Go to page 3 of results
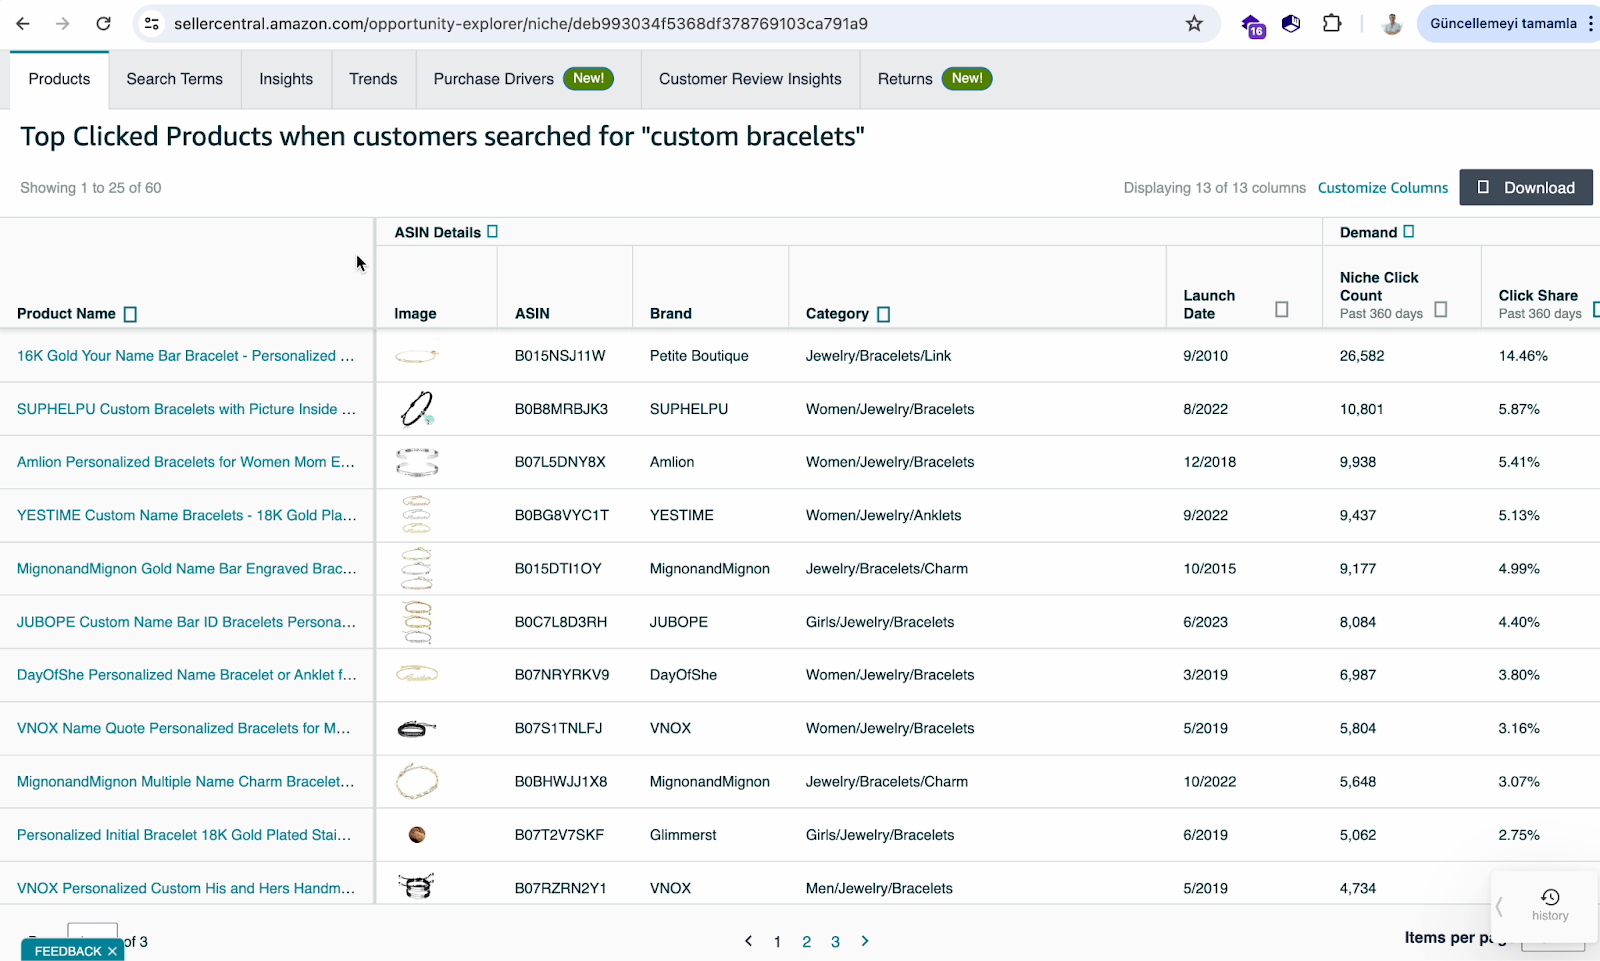 click(835, 942)
